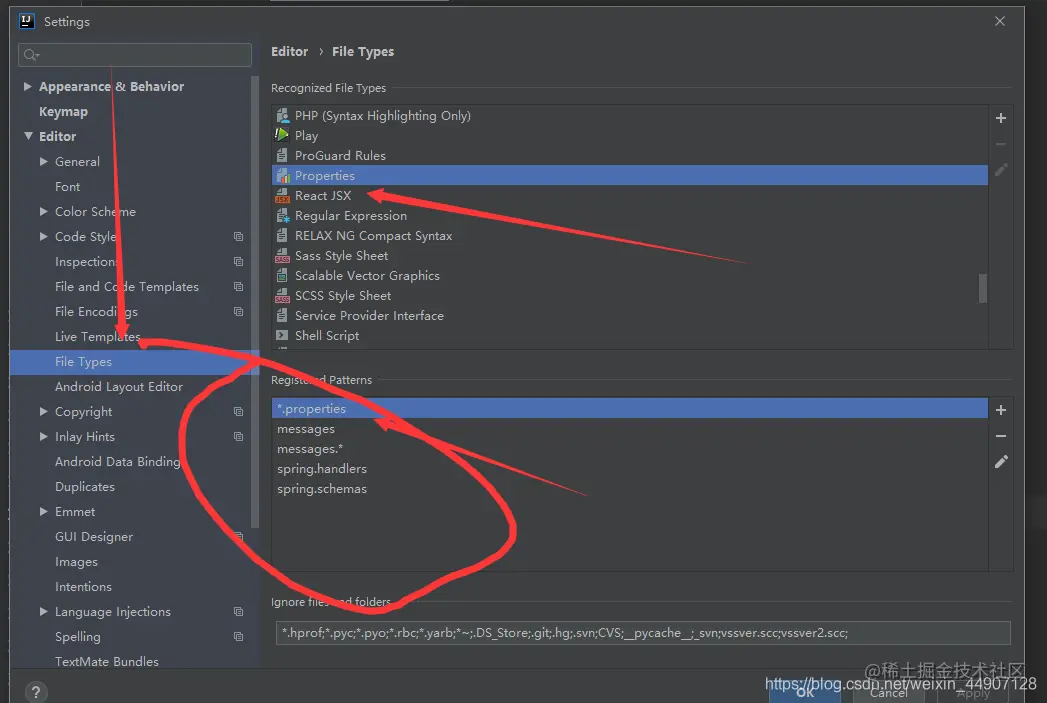Click the ProGuard Rules file icon
The width and height of the screenshot is (1047, 703).
pos(282,156)
